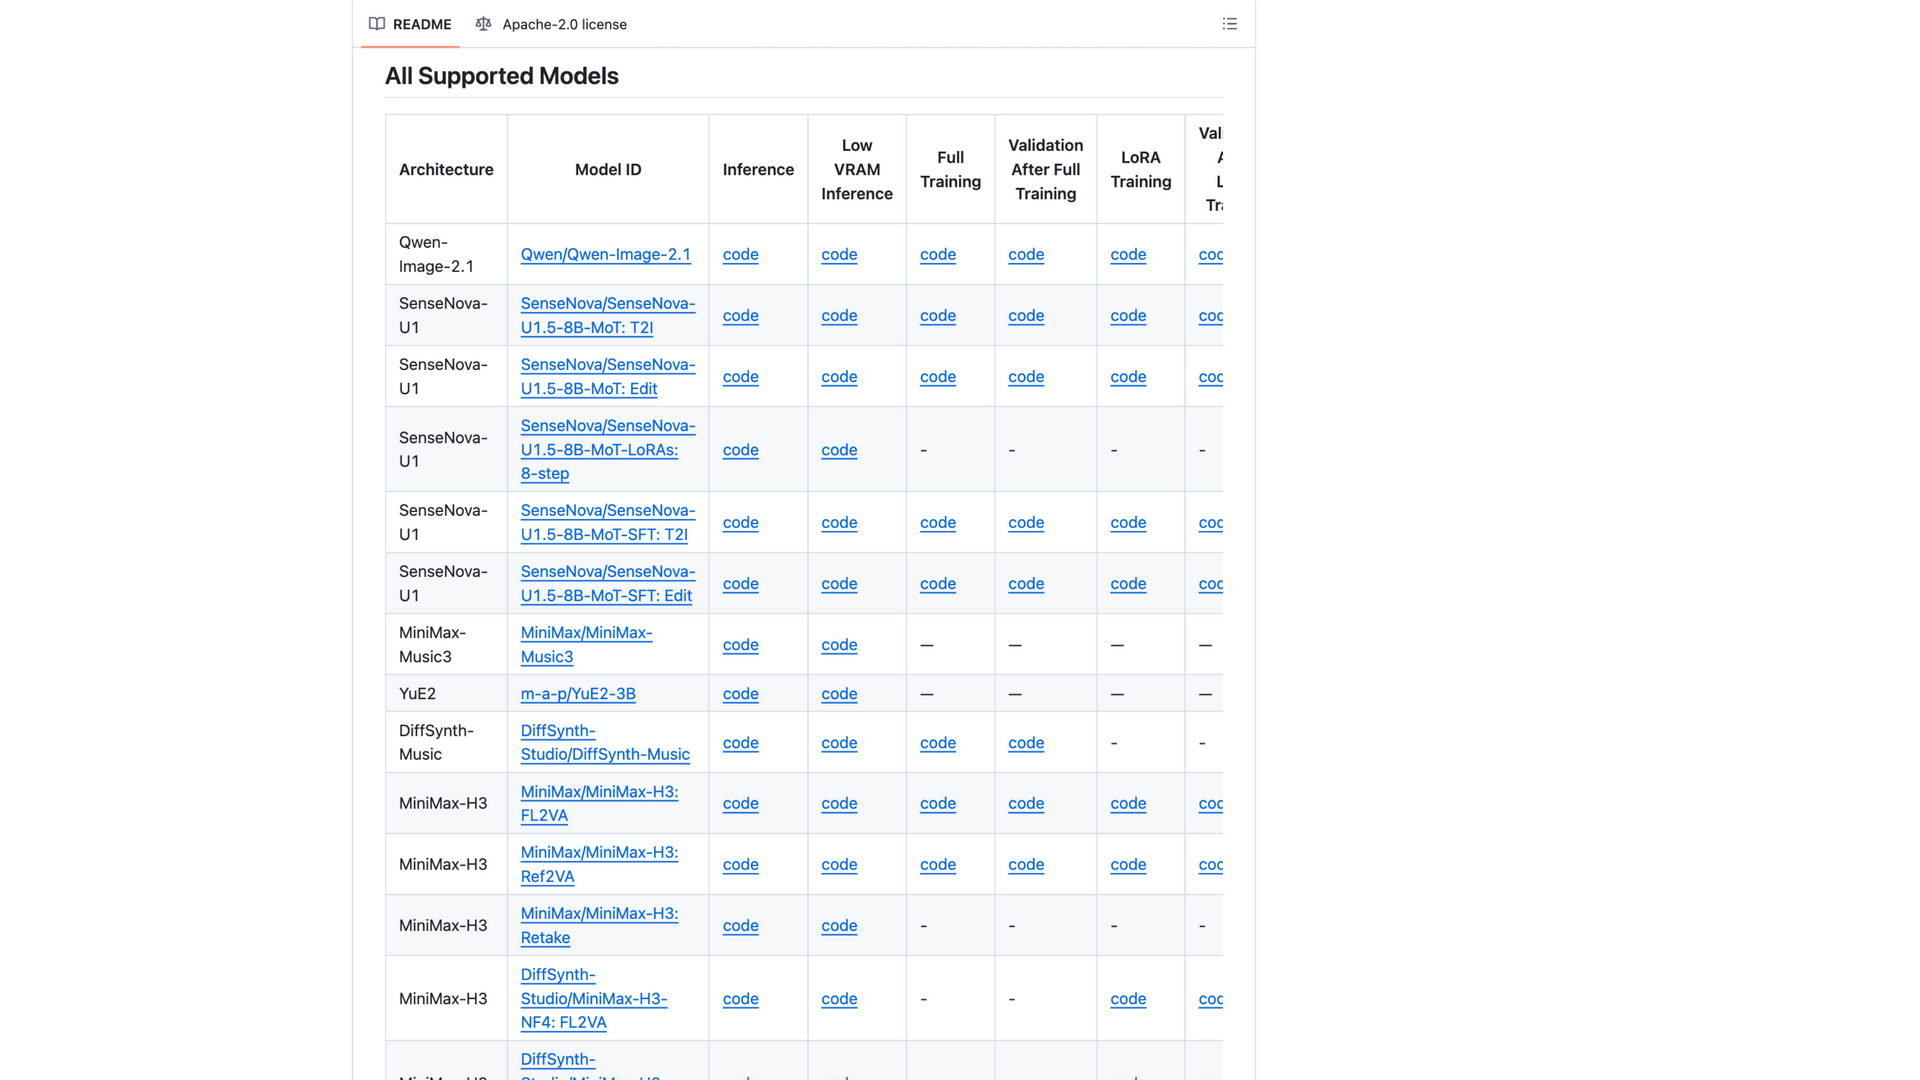Open LoRA Training code for SenseNova-U1.5-8B-MoT-SFT: Edit

(x=1128, y=583)
